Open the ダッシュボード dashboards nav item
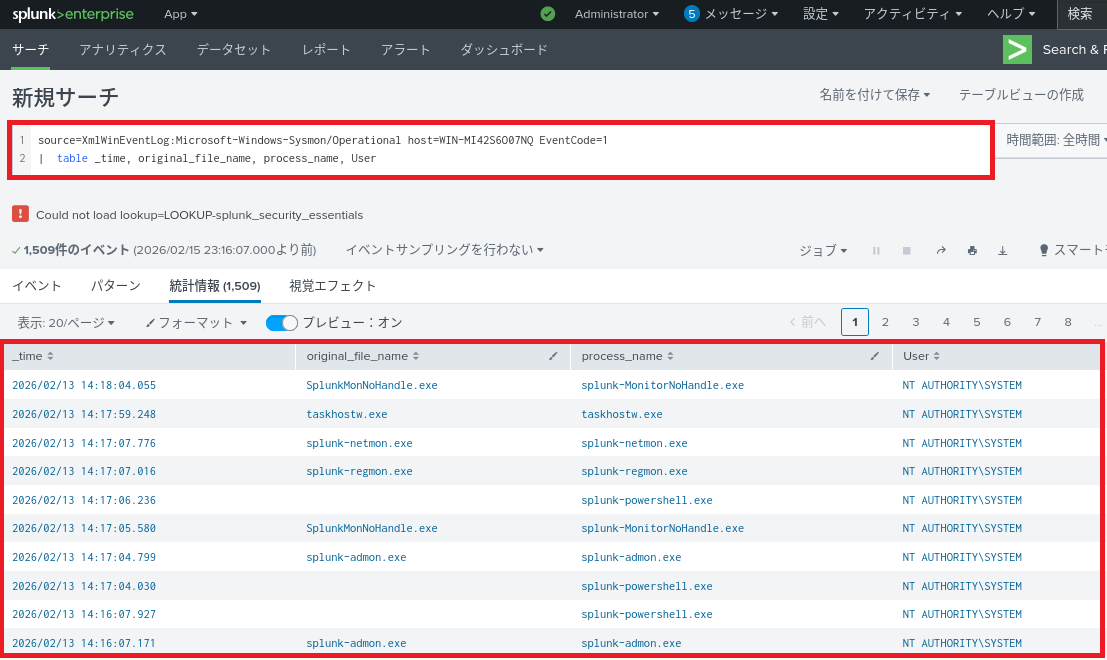 (x=504, y=49)
